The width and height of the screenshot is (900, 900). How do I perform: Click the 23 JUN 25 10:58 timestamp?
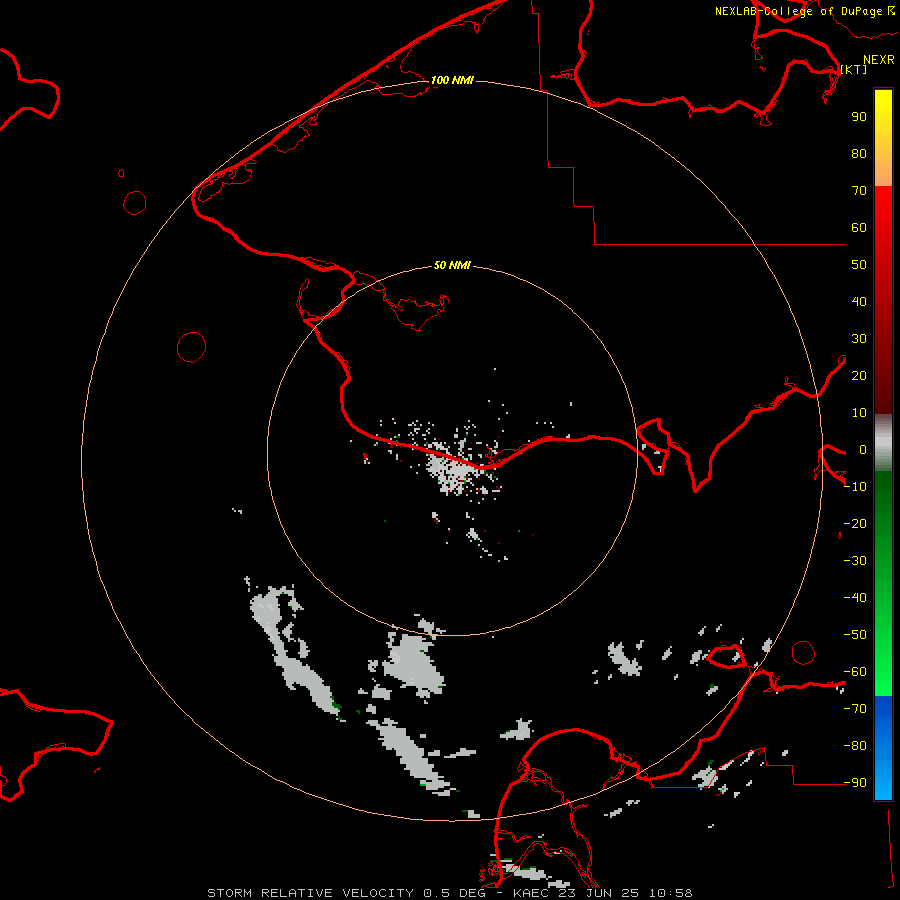coord(624,893)
